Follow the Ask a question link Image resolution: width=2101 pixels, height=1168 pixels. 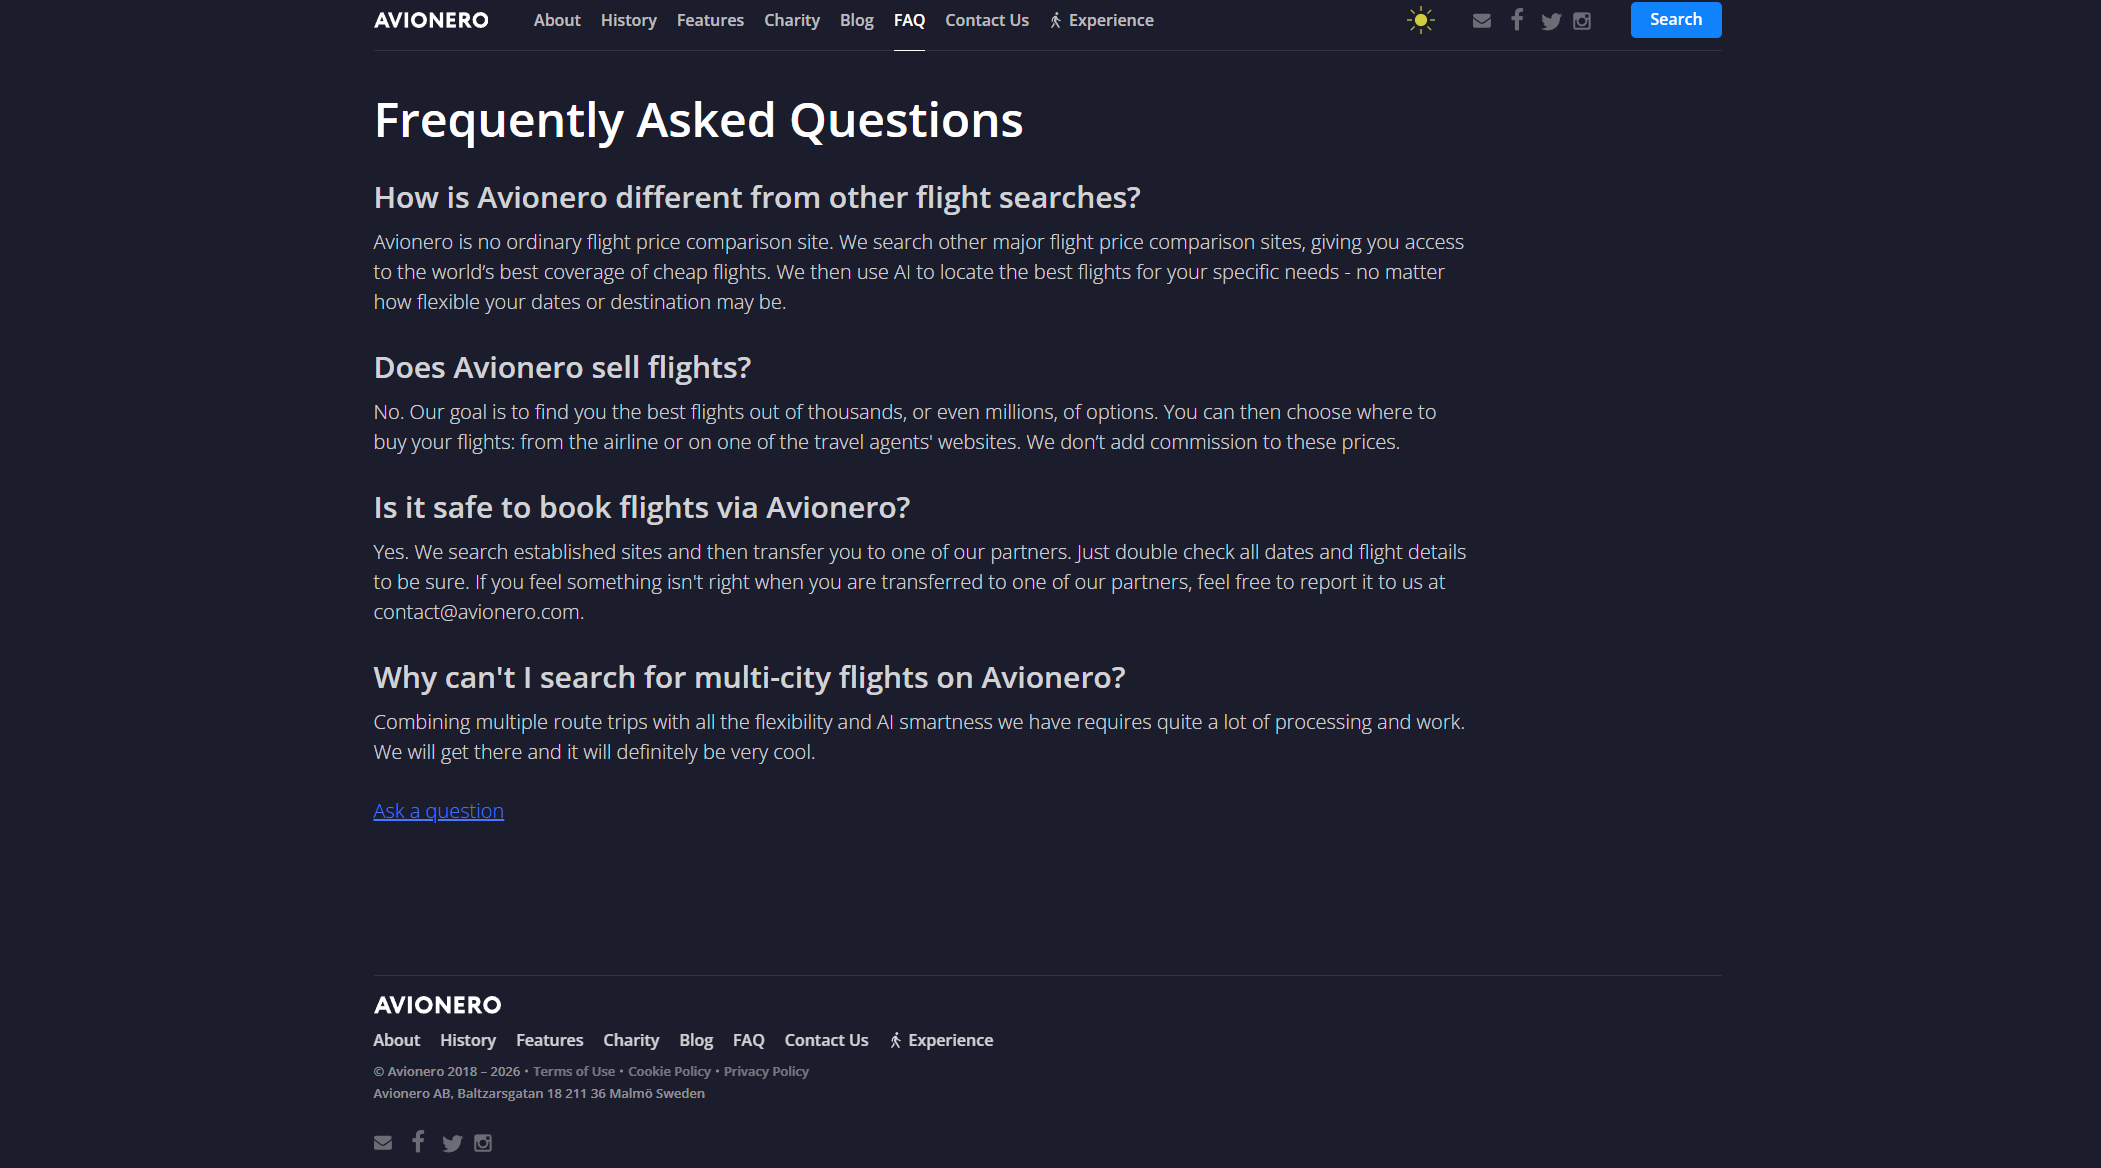438,811
